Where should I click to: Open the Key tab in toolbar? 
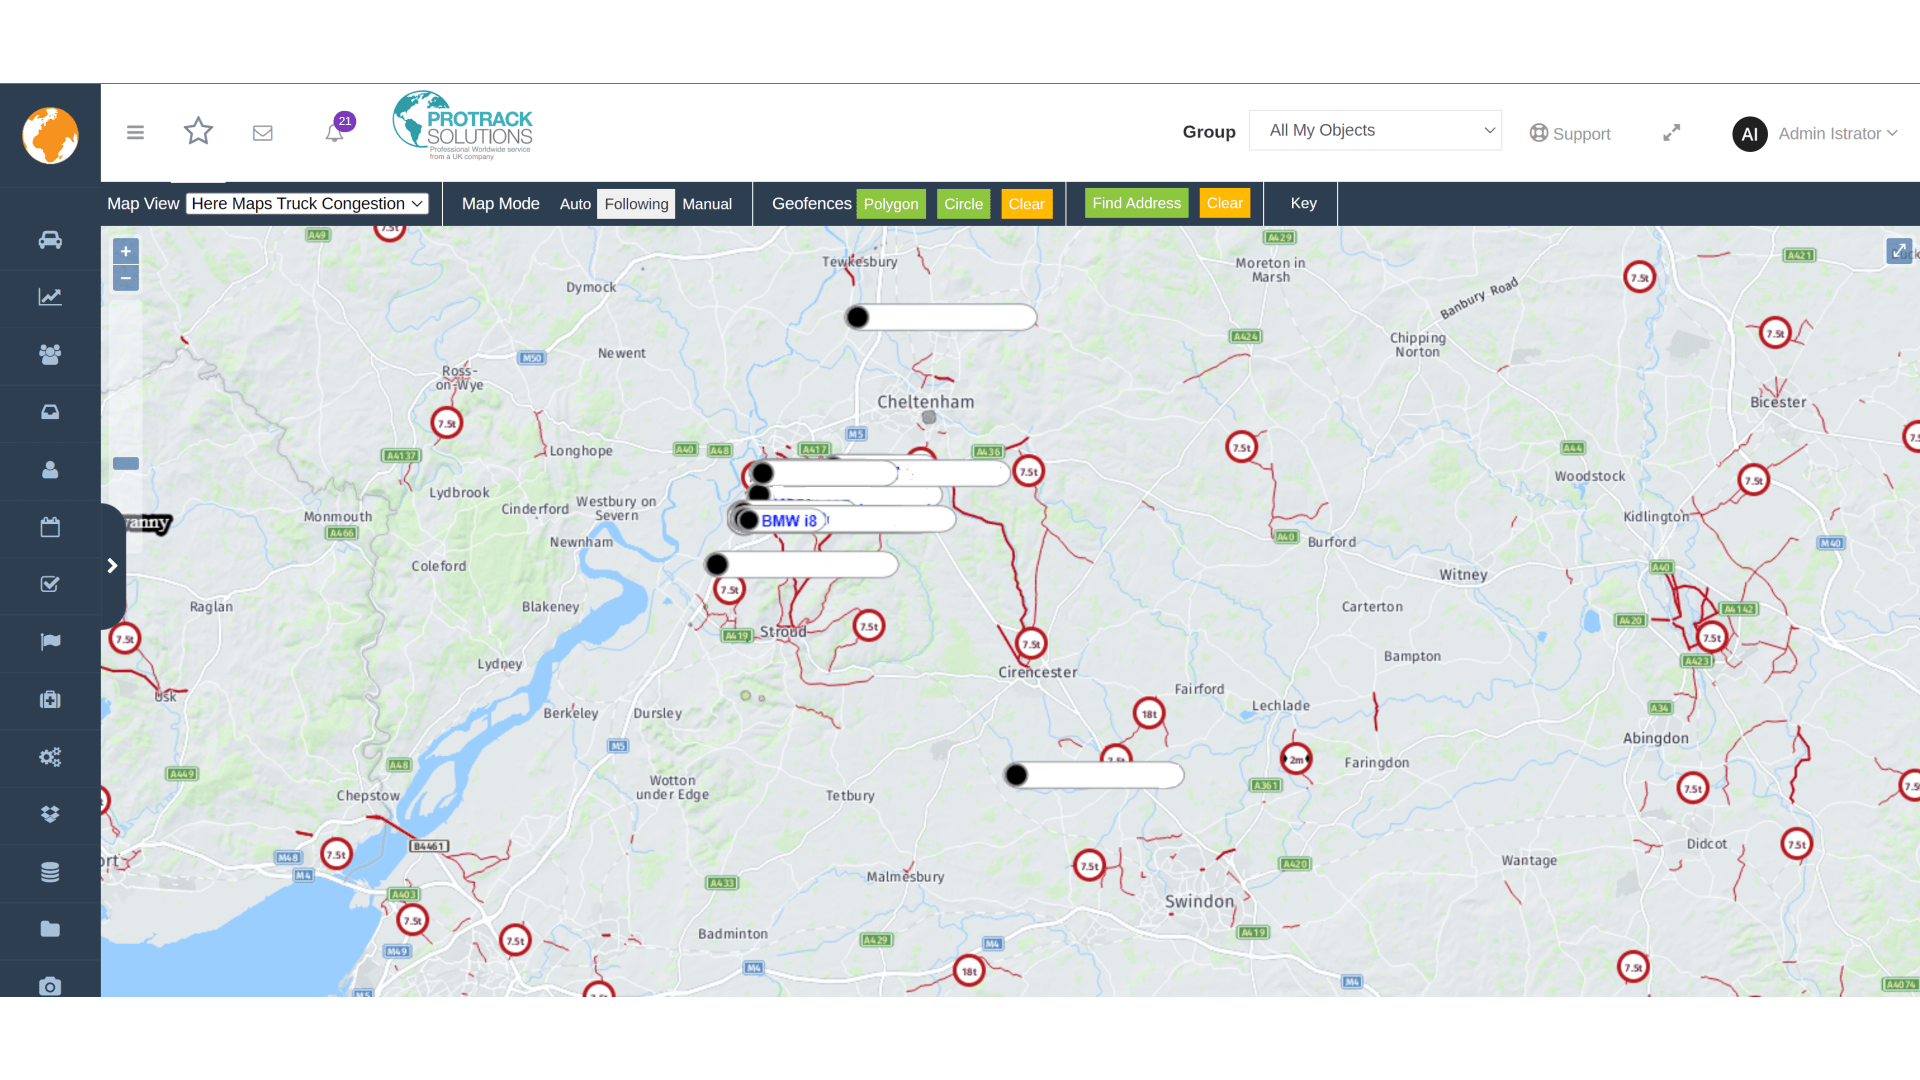(1303, 203)
